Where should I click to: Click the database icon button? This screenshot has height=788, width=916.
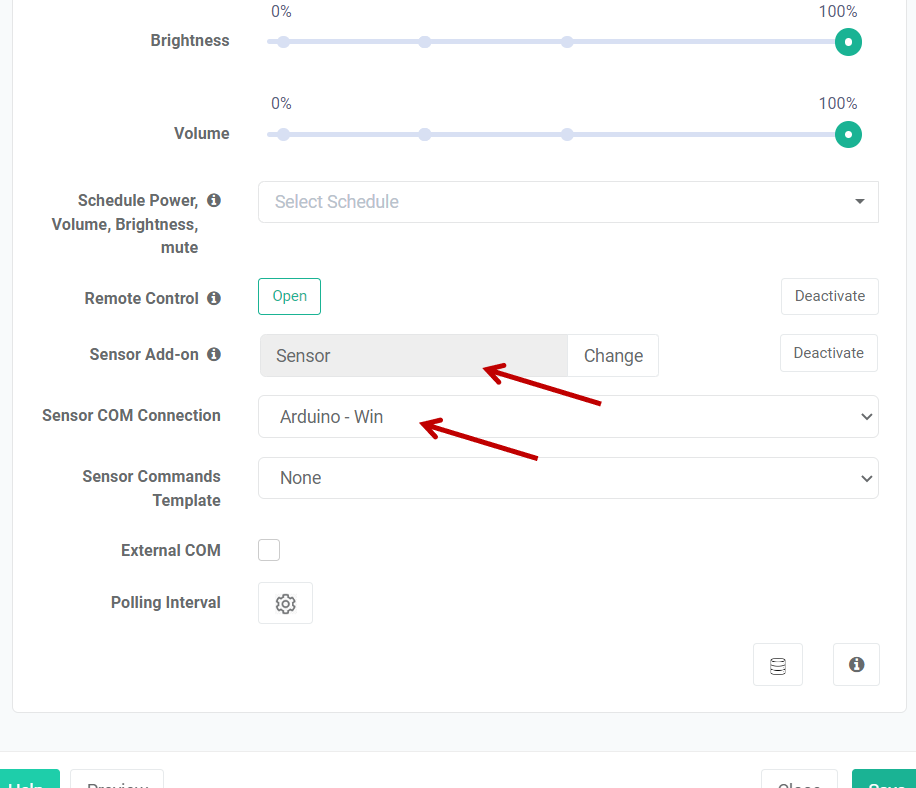(x=777, y=665)
